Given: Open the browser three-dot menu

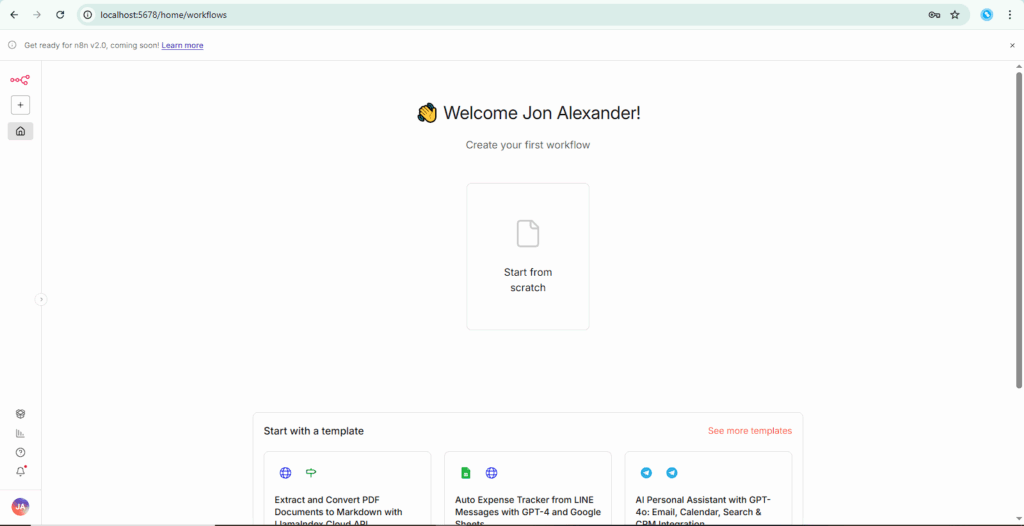Looking at the screenshot, I should pyautogui.click(x=1010, y=14).
